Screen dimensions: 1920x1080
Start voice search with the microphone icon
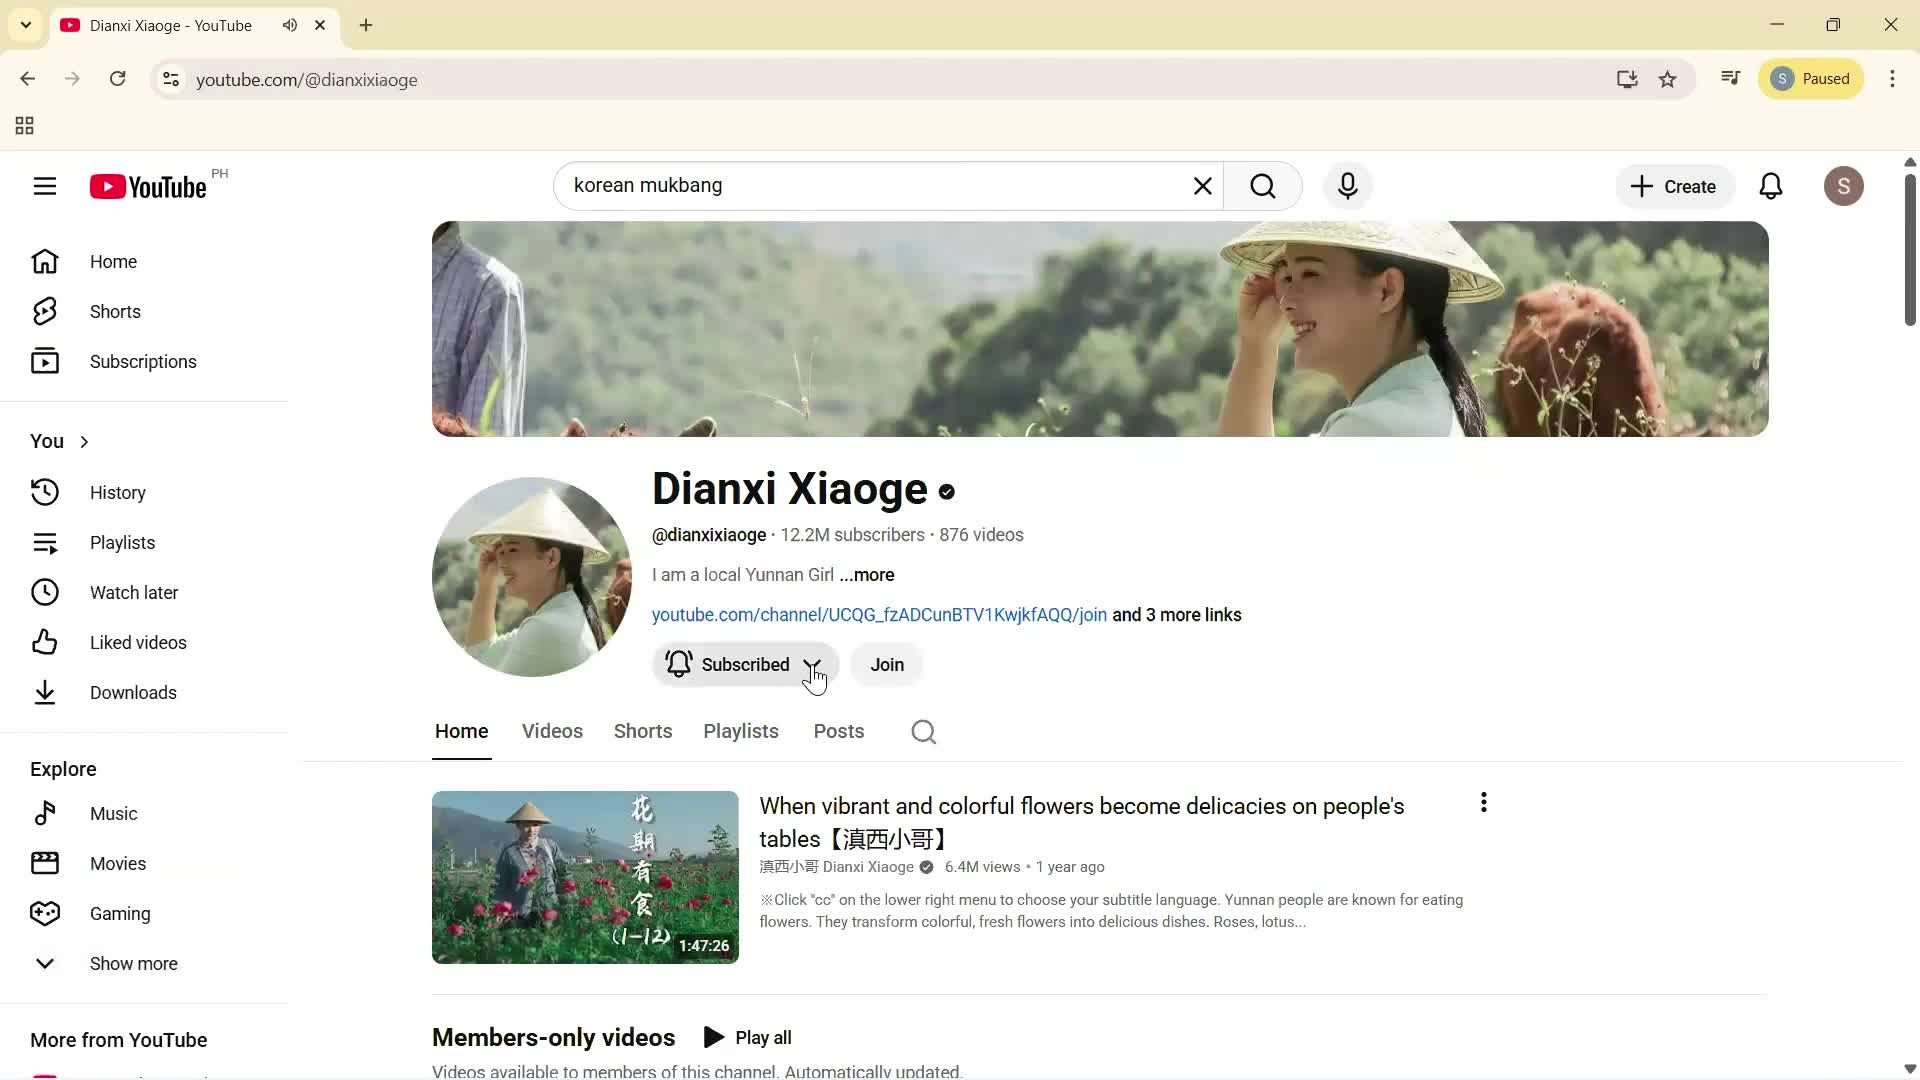(x=1348, y=186)
